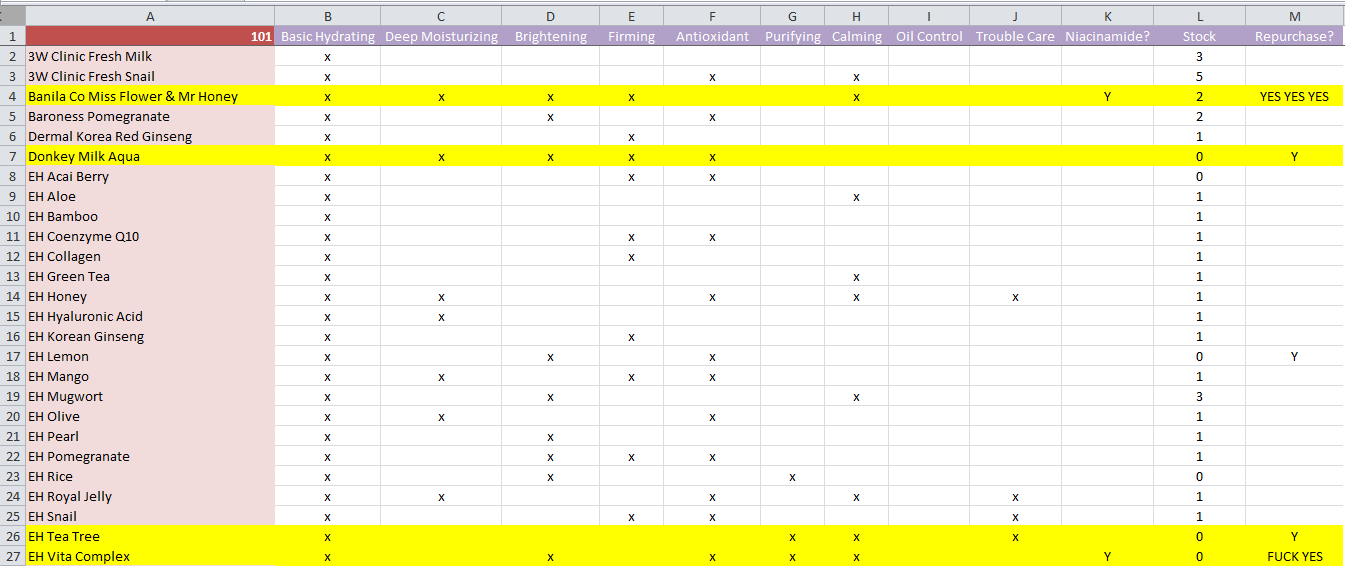Select the 'Niacinamide?' header cell
Viewport: 1345px width, 566px height.
[x=1107, y=37]
